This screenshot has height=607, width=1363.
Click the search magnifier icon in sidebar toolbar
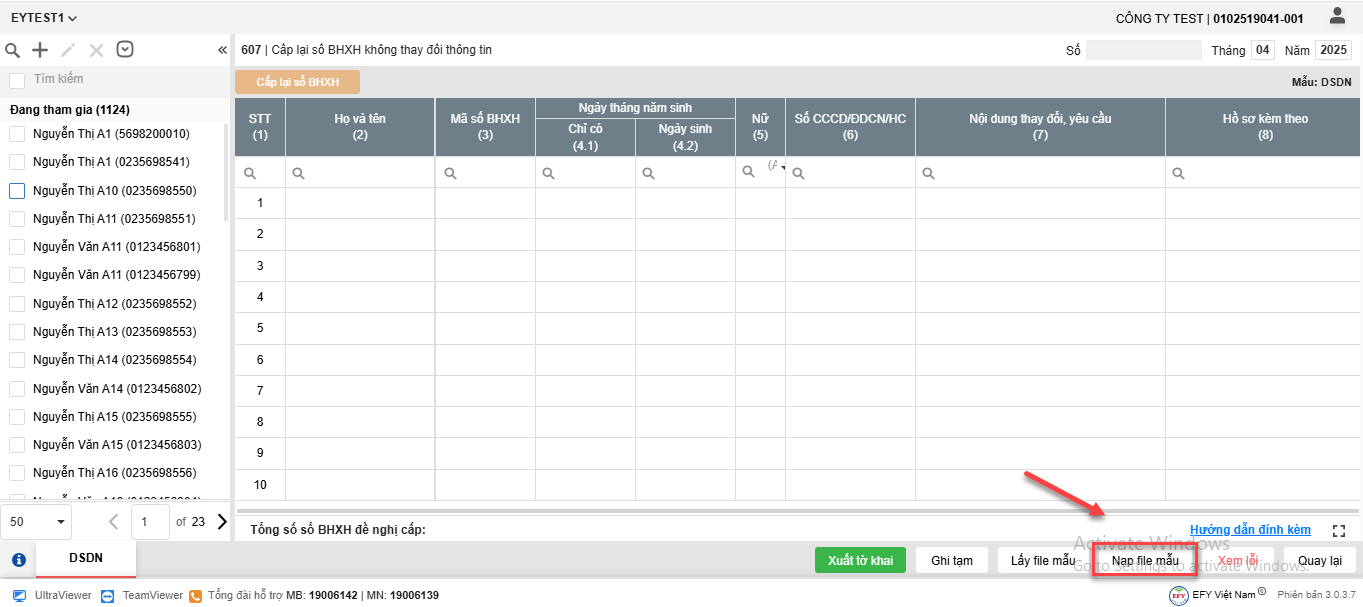tap(13, 50)
